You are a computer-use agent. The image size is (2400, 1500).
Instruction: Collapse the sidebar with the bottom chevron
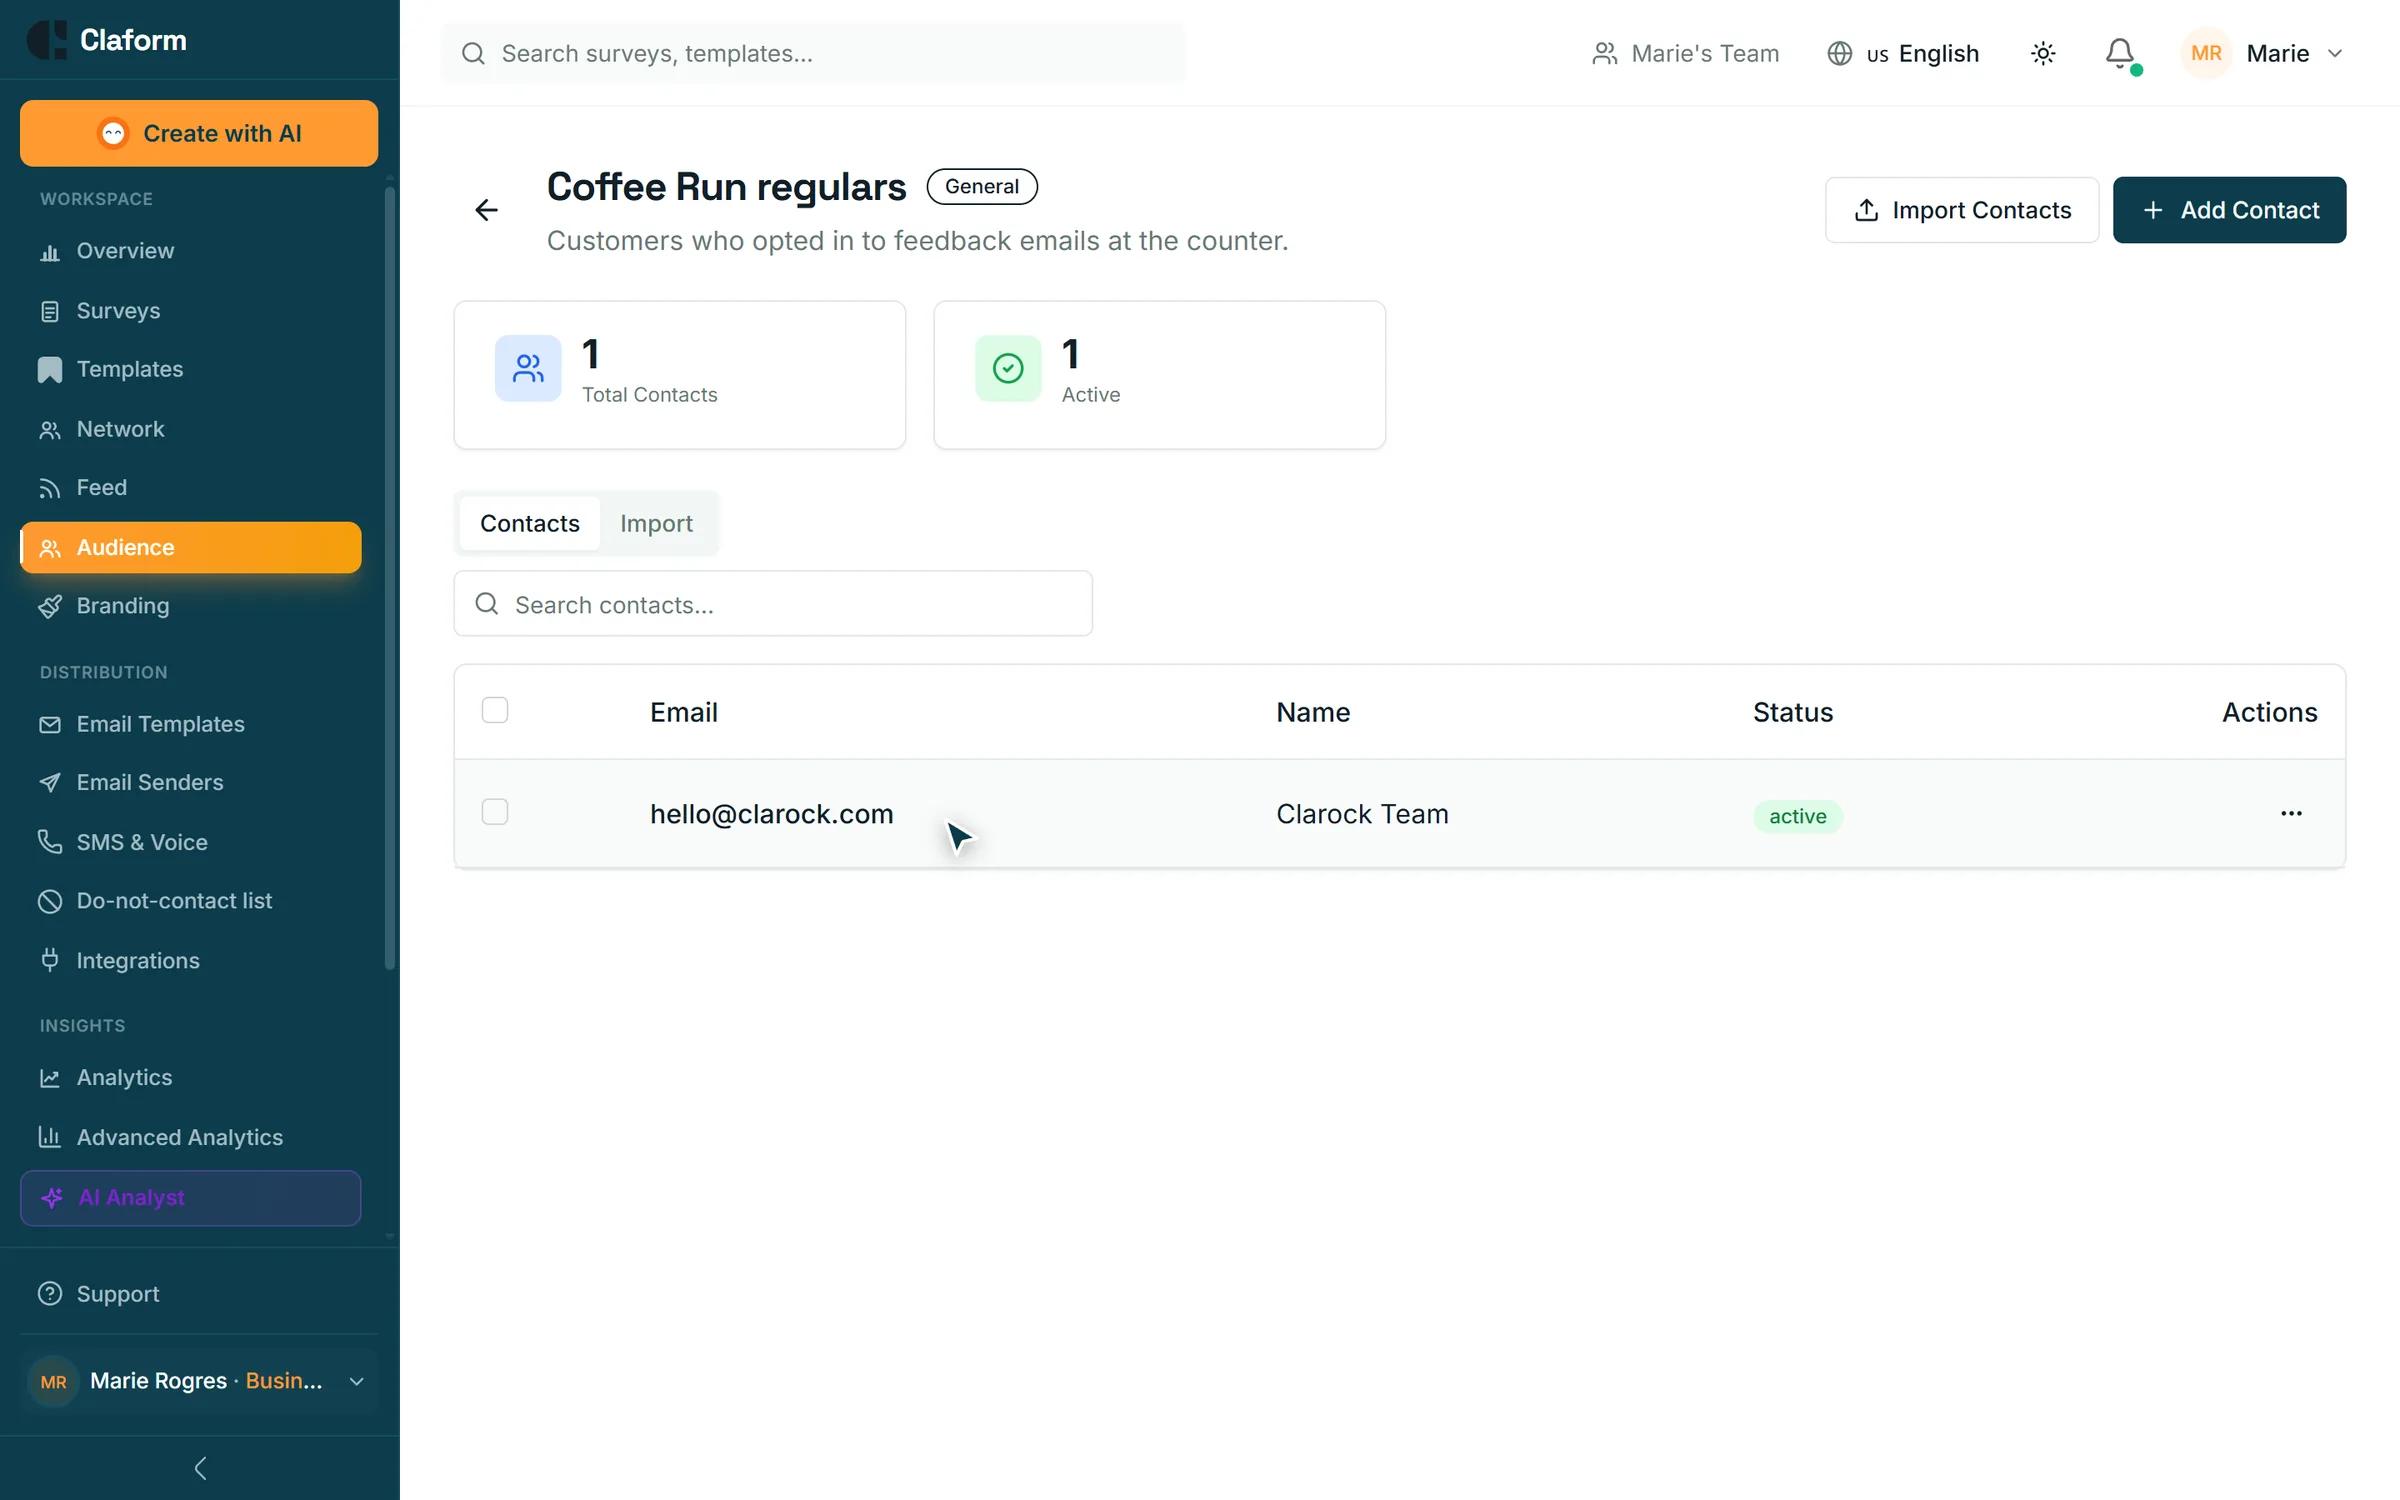200,1468
